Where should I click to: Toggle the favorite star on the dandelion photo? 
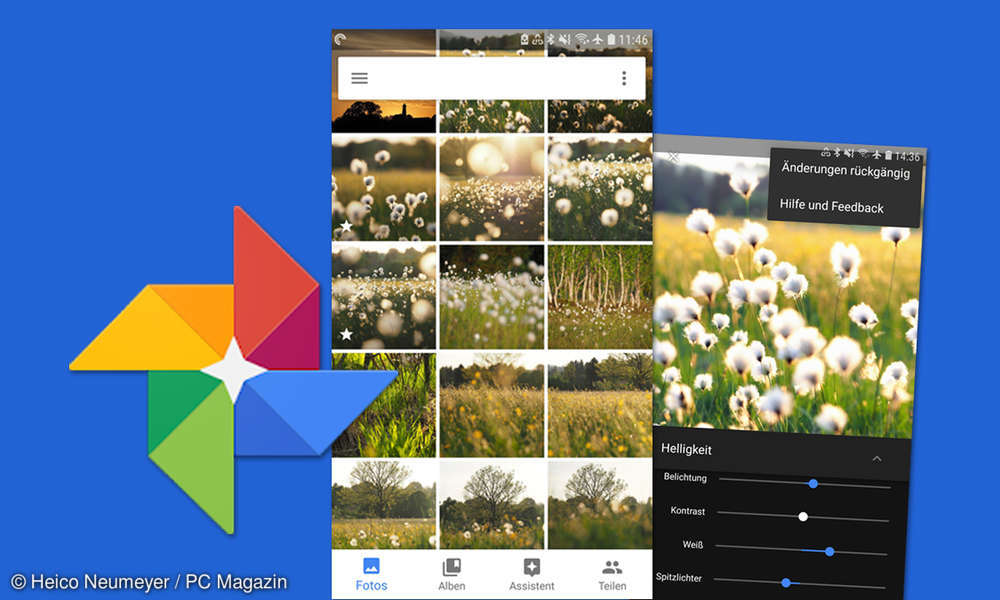coord(345,225)
